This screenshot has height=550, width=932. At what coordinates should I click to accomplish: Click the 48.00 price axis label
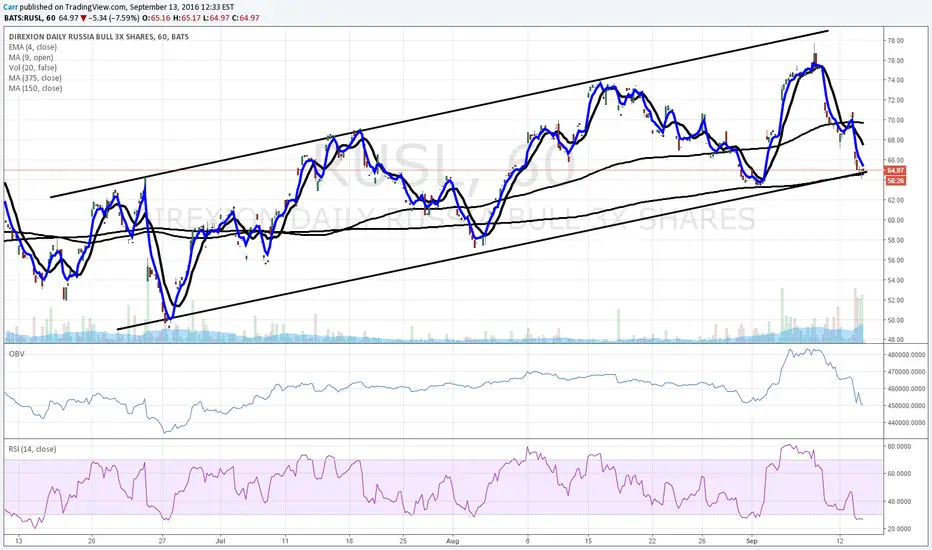tap(896, 340)
